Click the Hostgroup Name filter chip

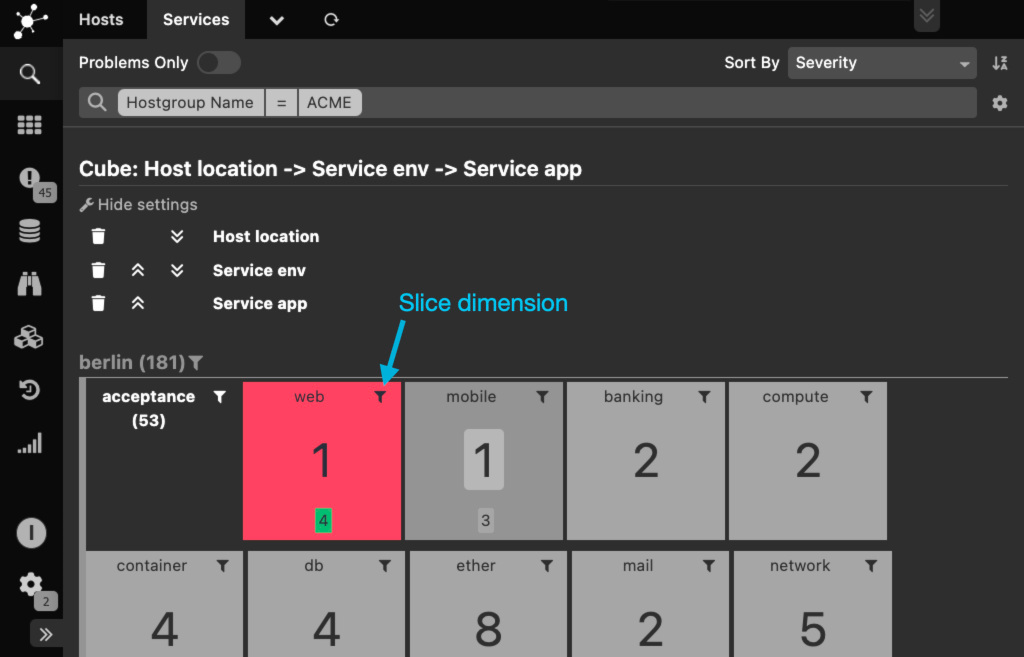click(x=190, y=103)
